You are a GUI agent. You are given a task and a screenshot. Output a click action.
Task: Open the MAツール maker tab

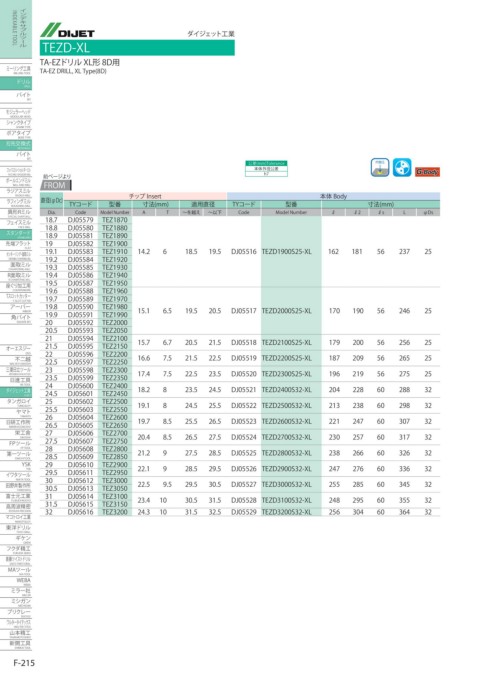[x=16, y=571]
